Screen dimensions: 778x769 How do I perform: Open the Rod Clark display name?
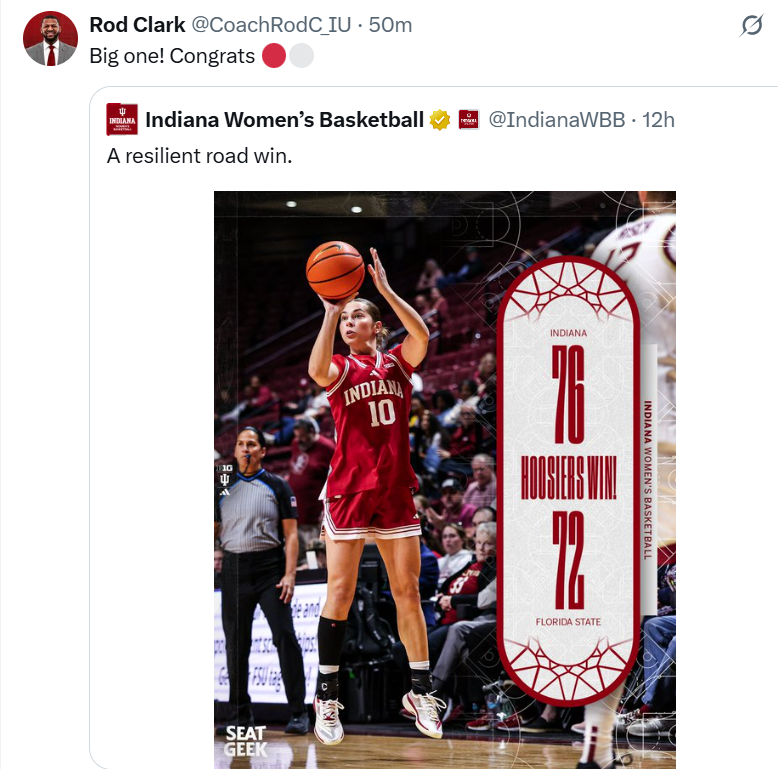point(137,25)
